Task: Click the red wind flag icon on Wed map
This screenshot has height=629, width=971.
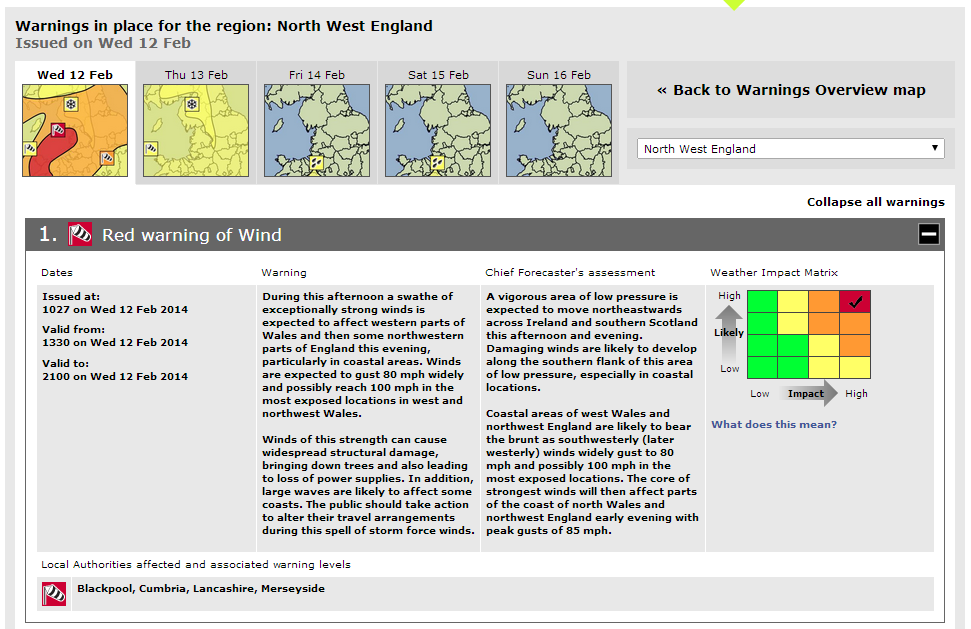Action: (x=58, y=130)
